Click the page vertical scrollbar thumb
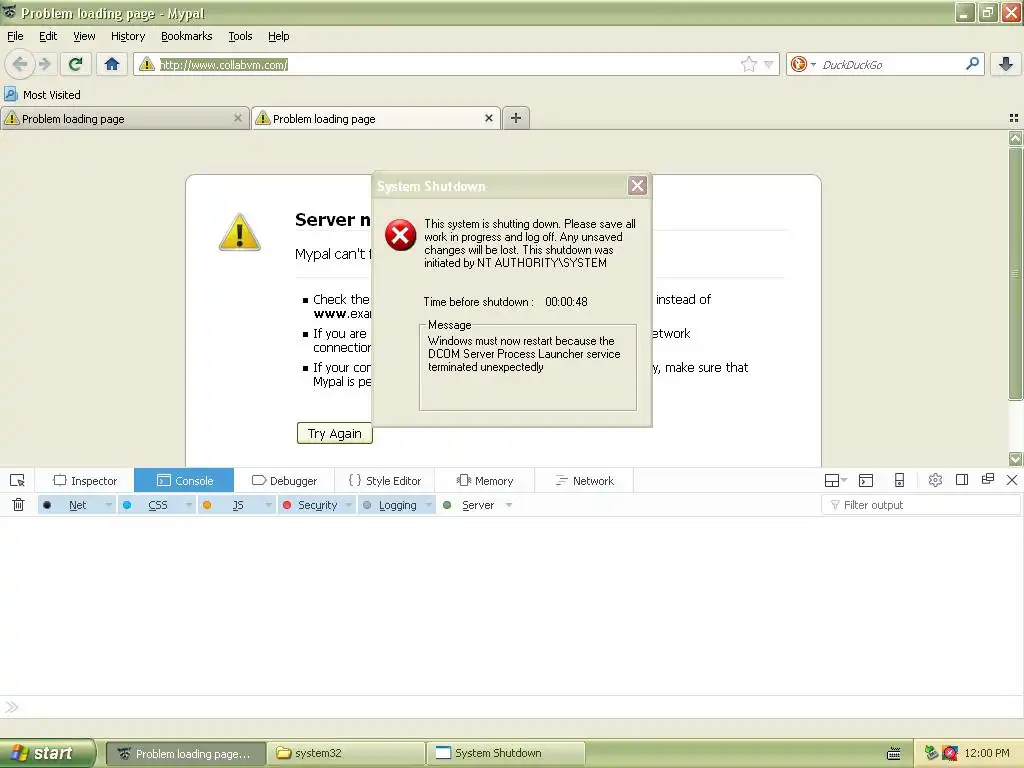The image size is (1024, 768). tap(1015, 273)
